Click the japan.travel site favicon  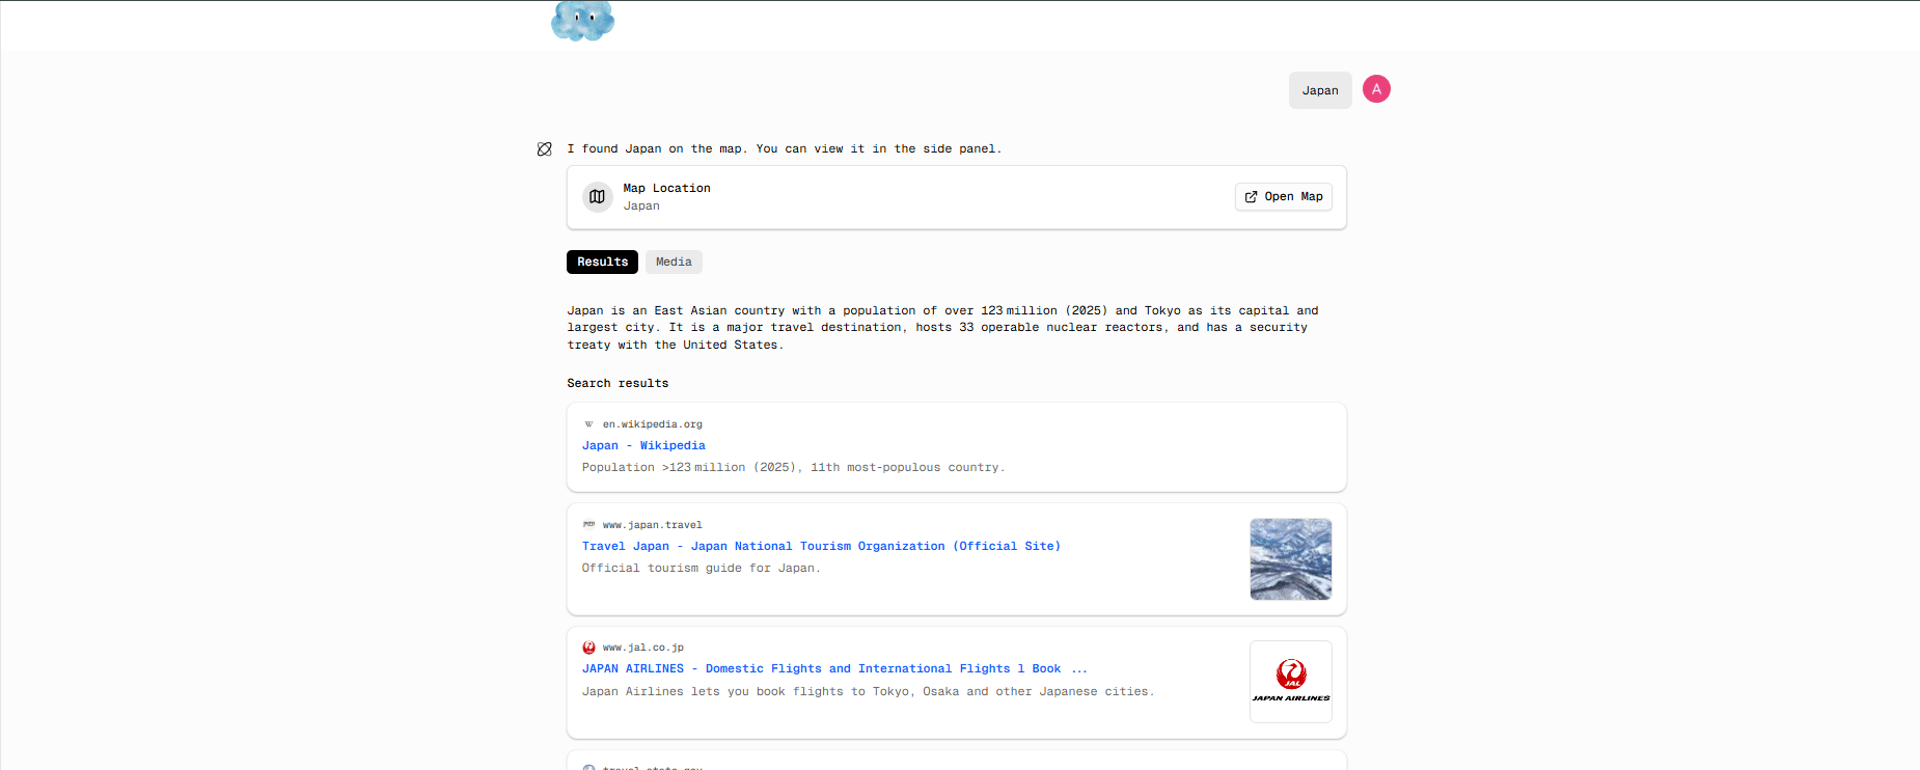coord(589,524)
